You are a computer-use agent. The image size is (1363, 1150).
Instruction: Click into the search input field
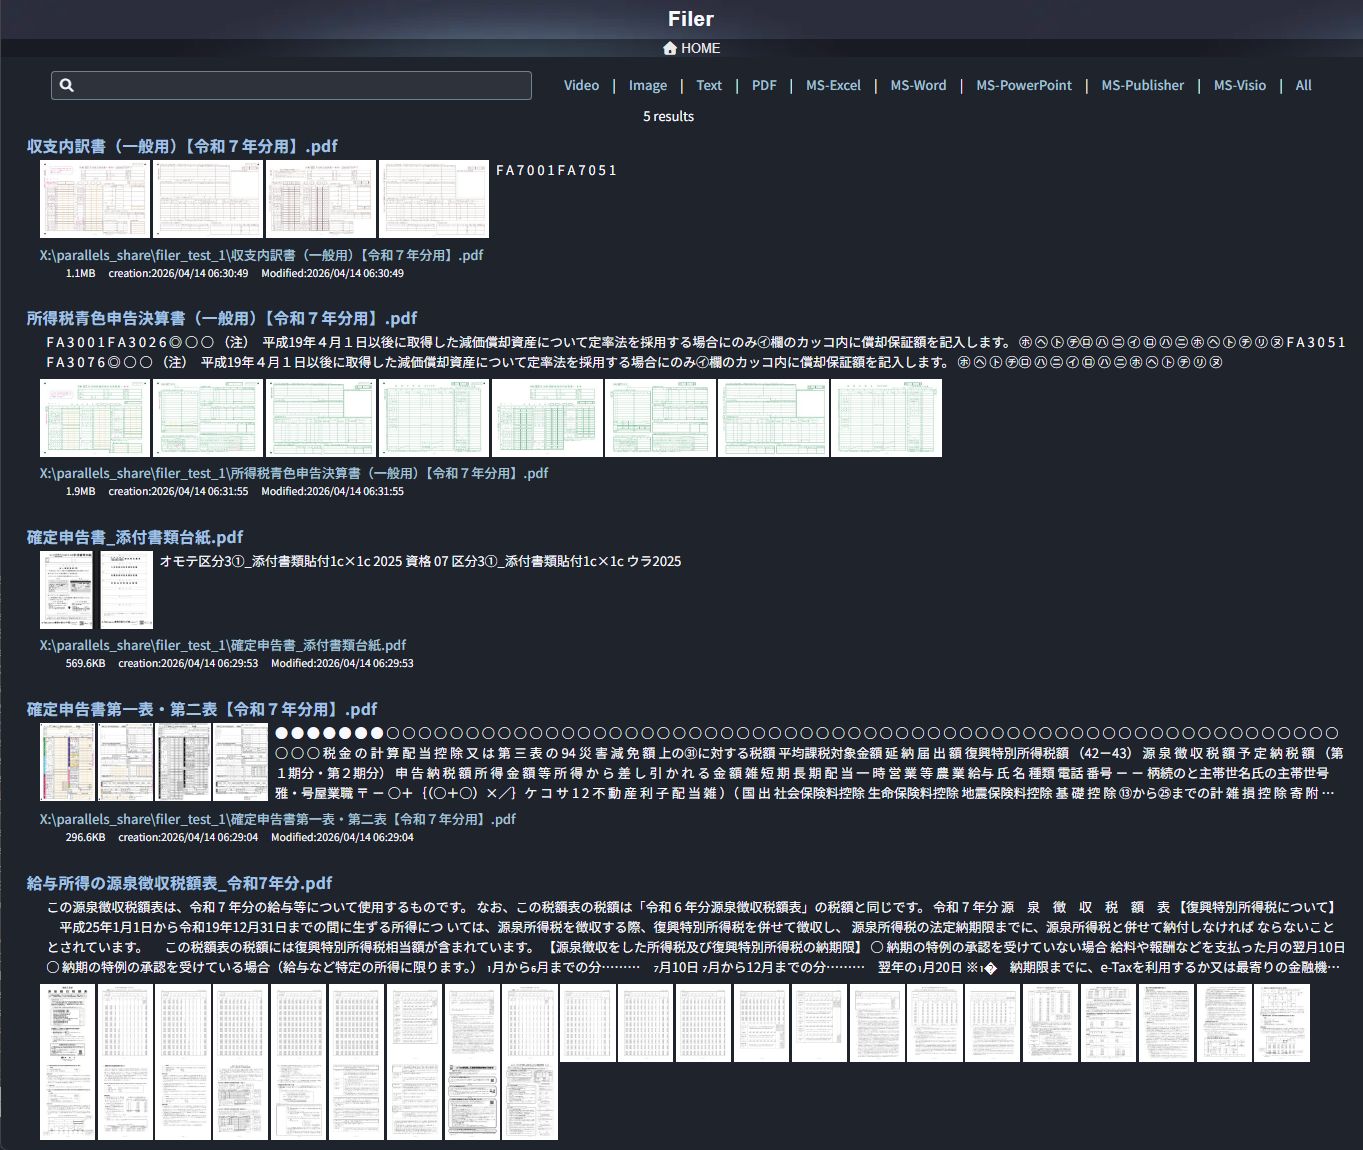coord(300,85)
